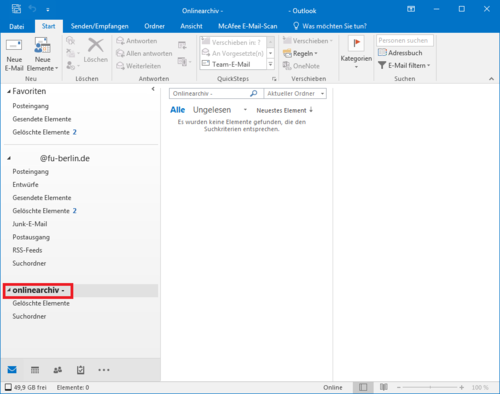Image resolution: width=500 pixels, height=394 pixels.
Task: Open the Verschieben dropdown
Action: pyautogui.click(x=308, y=41)
